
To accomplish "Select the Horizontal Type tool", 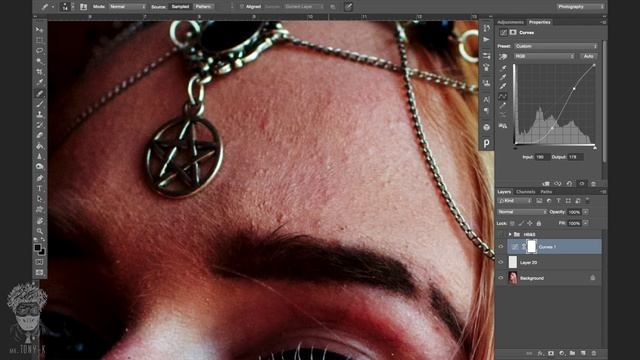I will click(x=39, y=188).
